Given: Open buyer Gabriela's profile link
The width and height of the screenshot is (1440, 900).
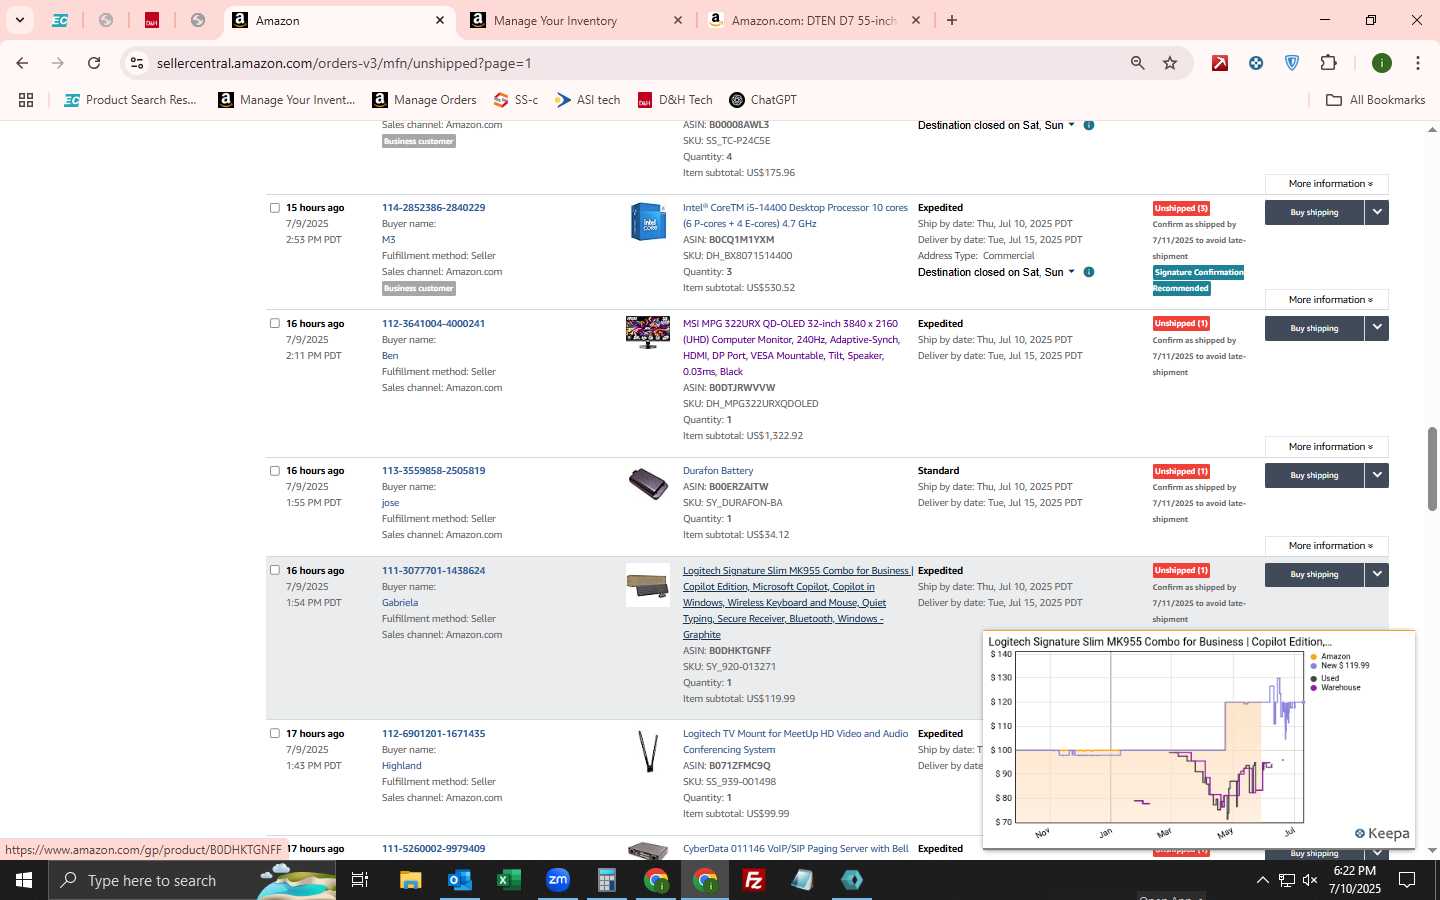Looking at the screenshot, I should [400, 603].
